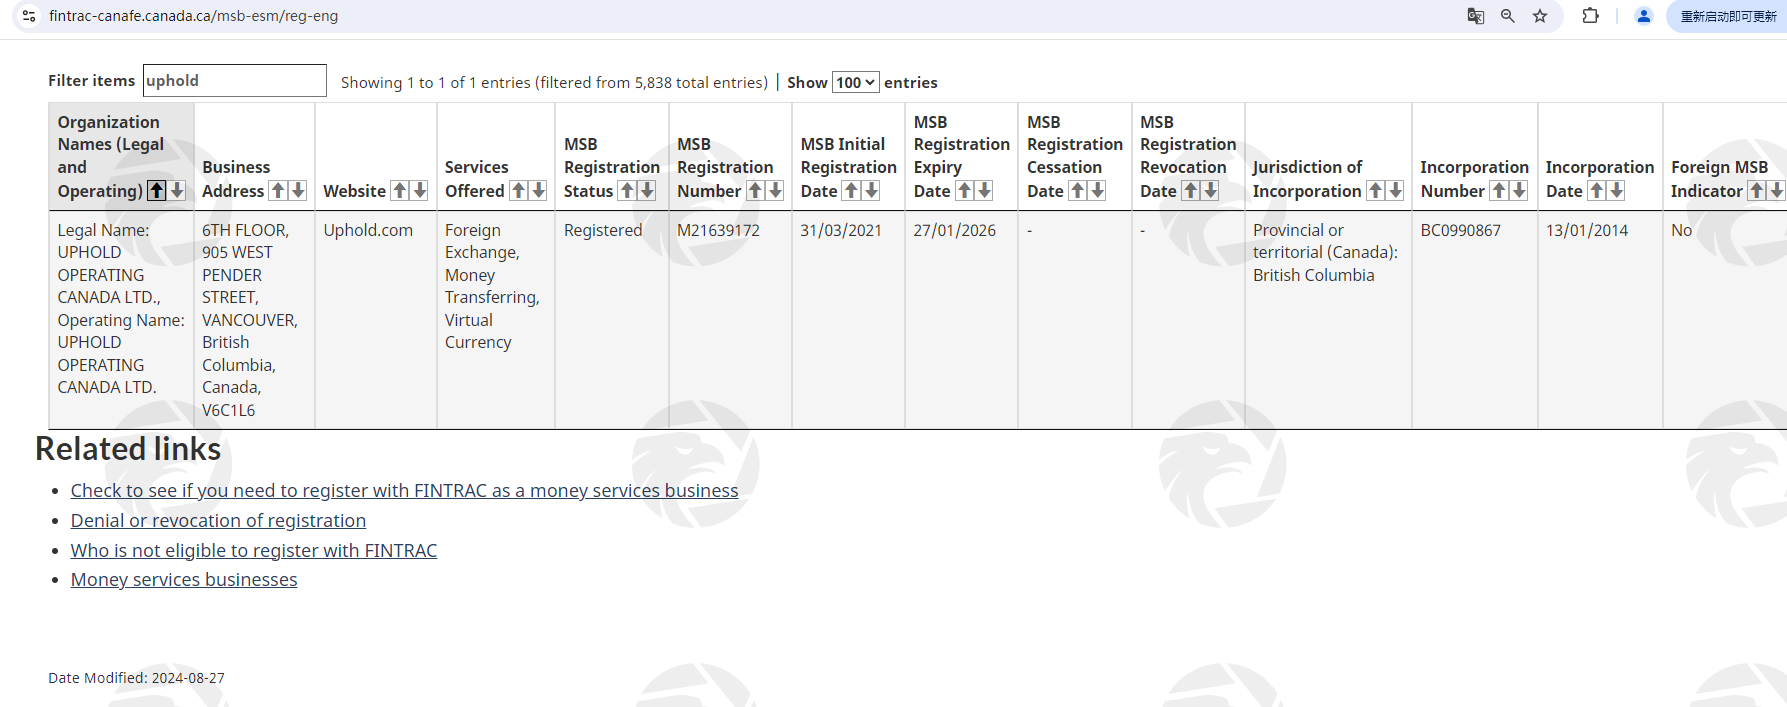1787x707 pixels.
Task: Sort MSB Registration Number descending
Action: pyautogui.click(x=775, y=190)
